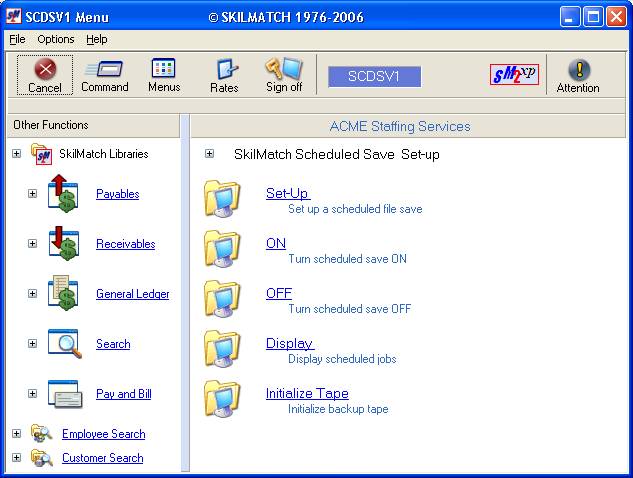Expand the Payables node
This screenshot has height=478, width=633.
(x=32, y=193)
